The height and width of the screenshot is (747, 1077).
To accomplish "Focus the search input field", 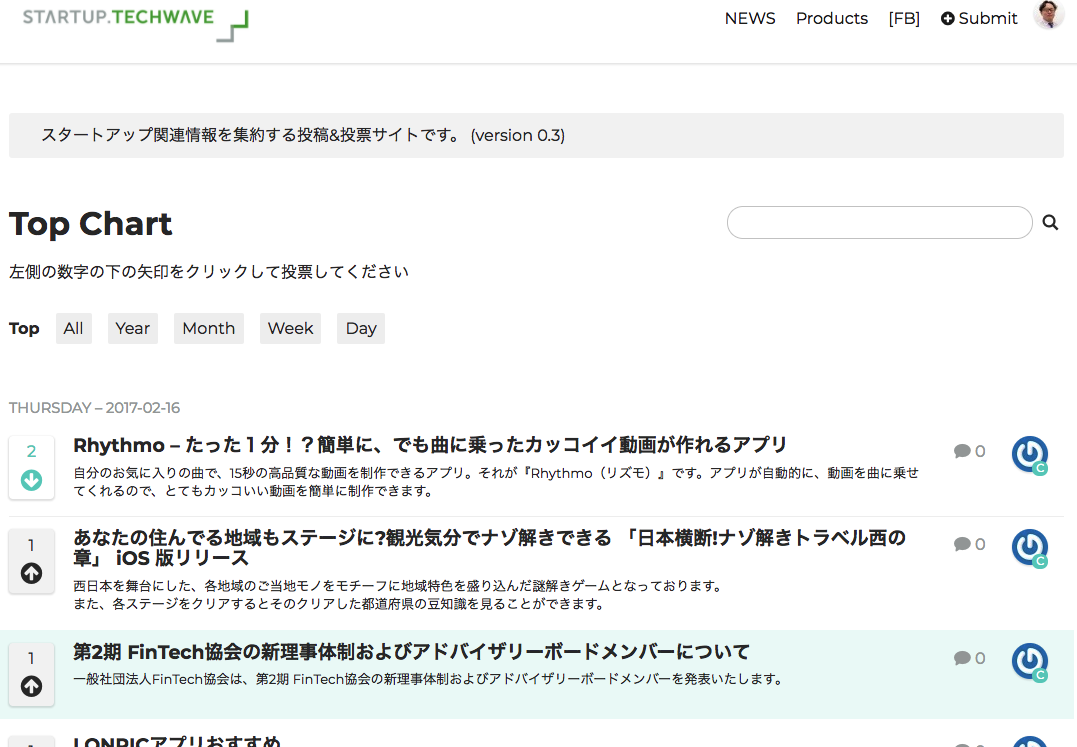I will tap(879, 223).
